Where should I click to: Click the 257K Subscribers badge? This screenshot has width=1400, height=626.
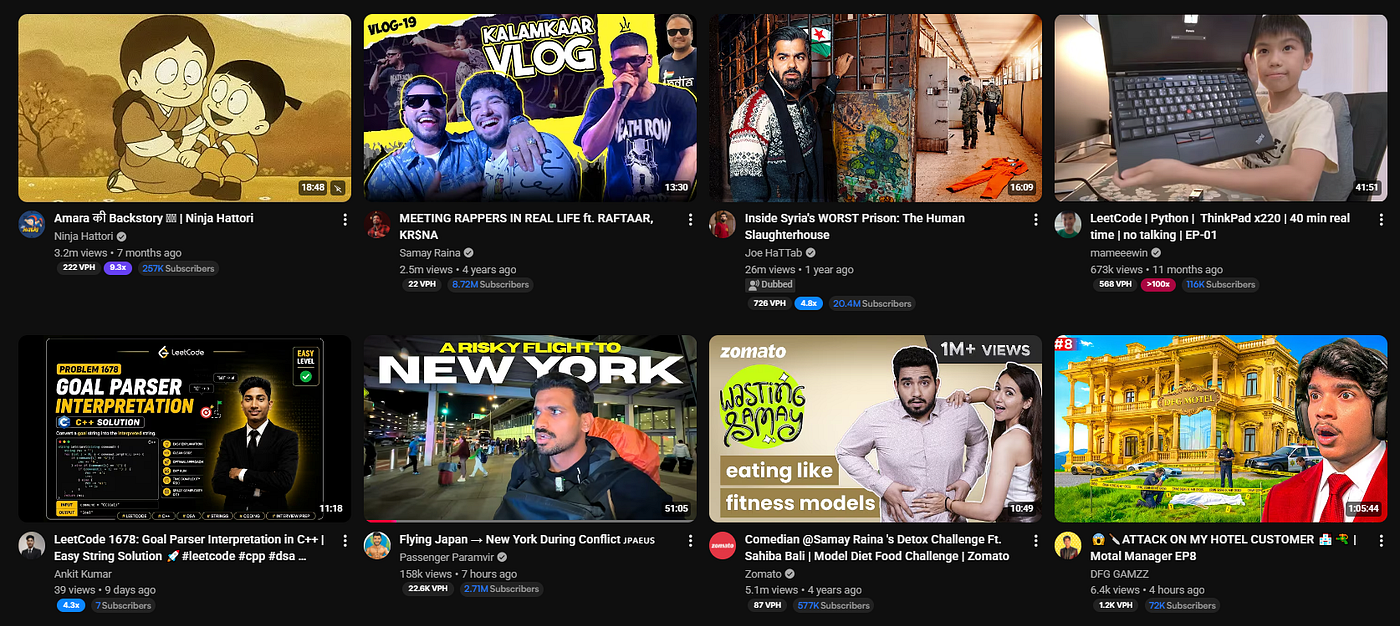[178, 268]
